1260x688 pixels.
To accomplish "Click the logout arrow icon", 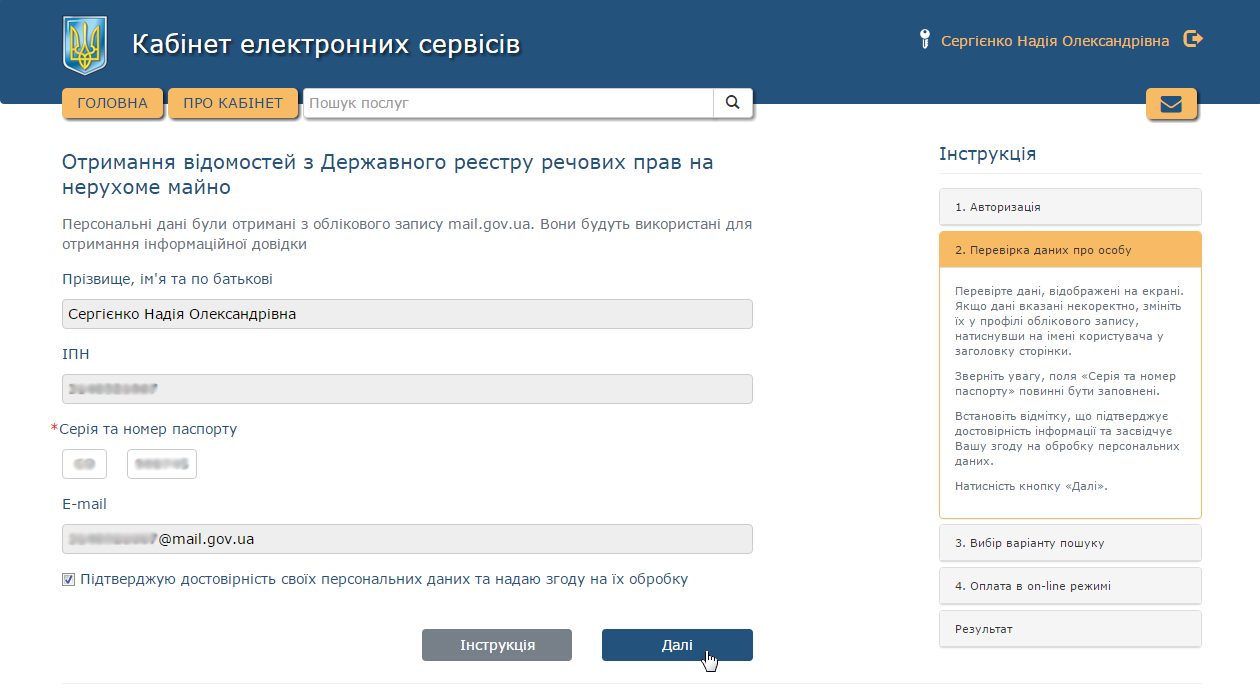I will [x=1192, y=39].
